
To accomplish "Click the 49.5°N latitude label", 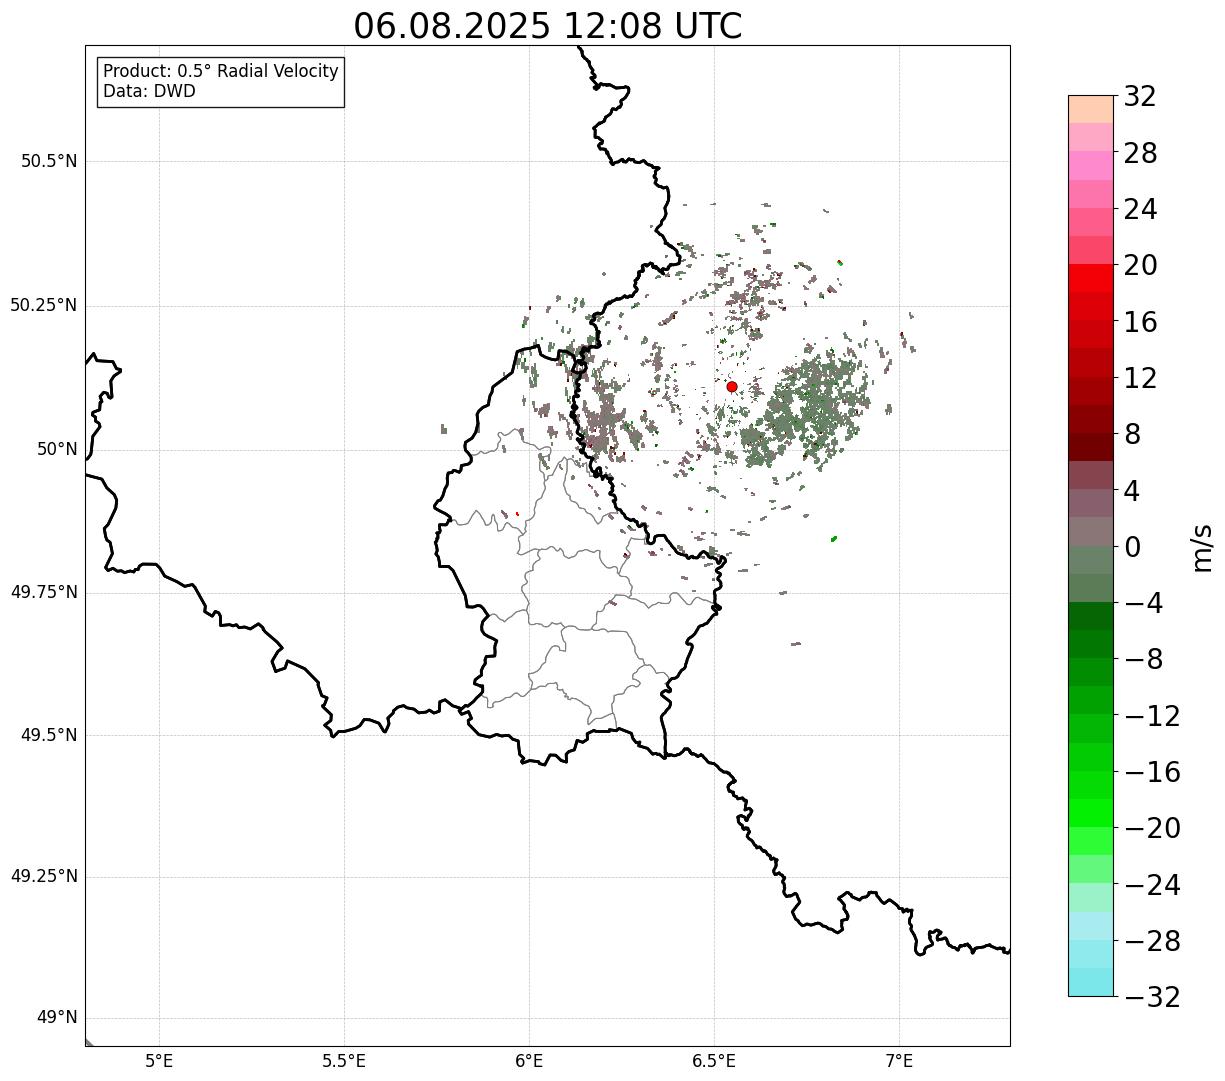I will (49, 735).
